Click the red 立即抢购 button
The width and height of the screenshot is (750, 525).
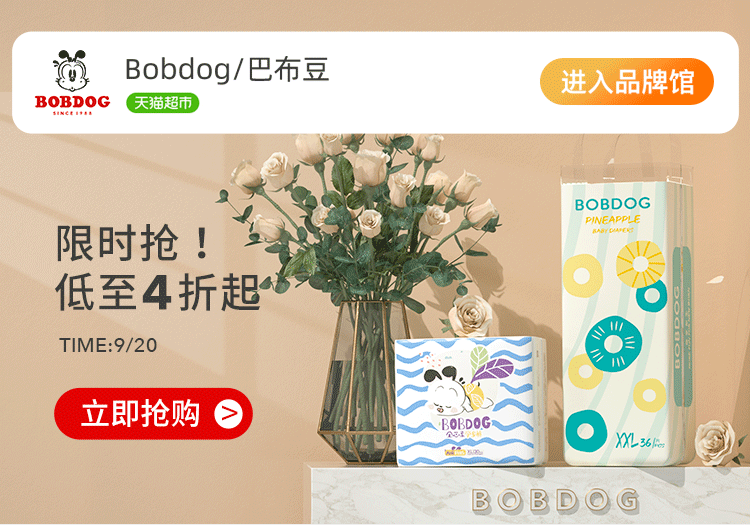[x=154, y=414]
